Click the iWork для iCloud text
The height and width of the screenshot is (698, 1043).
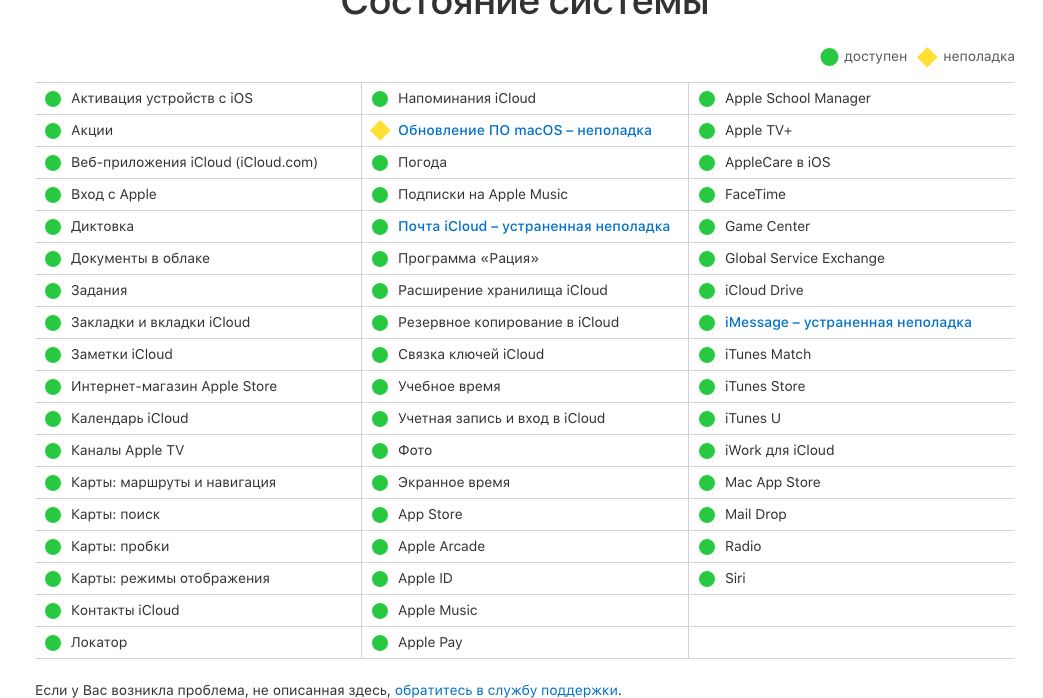(x=780, y=450)
